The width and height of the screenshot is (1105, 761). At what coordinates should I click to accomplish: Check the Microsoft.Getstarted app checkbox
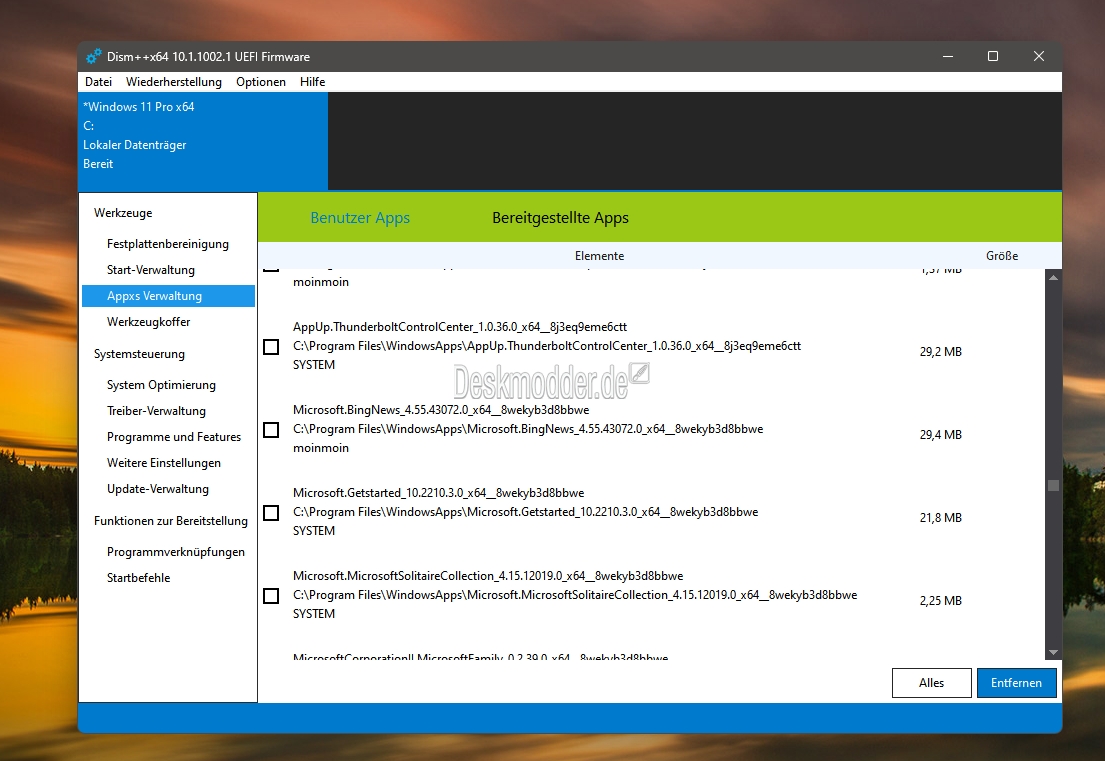(271, 513)
